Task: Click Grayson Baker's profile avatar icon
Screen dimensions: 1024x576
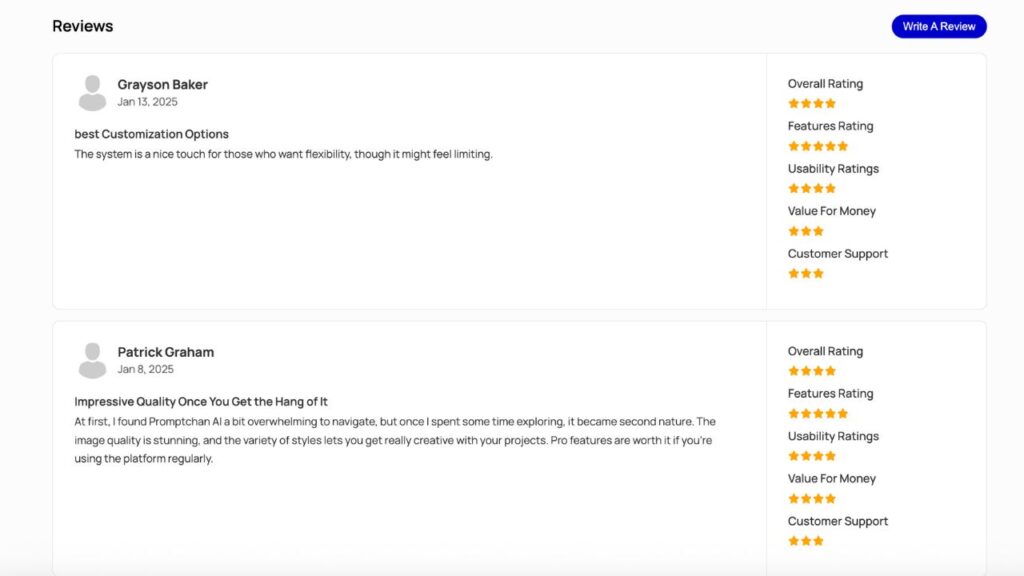Action: [x=92, y=93]
